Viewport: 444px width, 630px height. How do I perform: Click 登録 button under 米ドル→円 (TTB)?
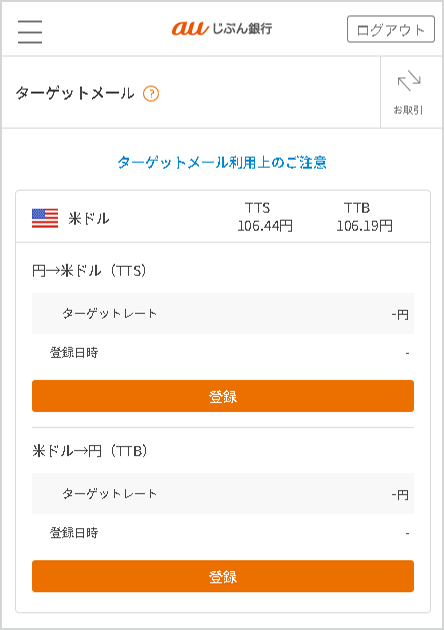(x=223, y=576)
